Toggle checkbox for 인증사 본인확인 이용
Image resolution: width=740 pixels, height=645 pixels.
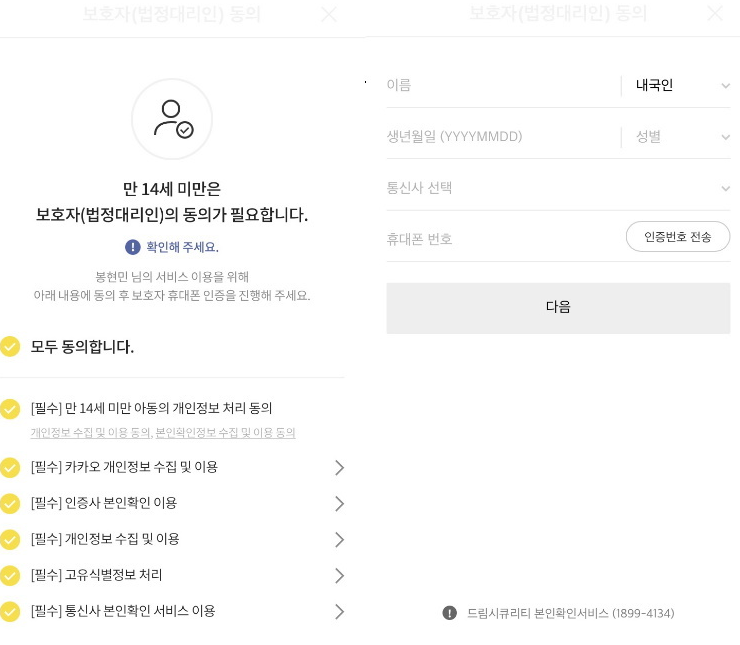[10, 503]
